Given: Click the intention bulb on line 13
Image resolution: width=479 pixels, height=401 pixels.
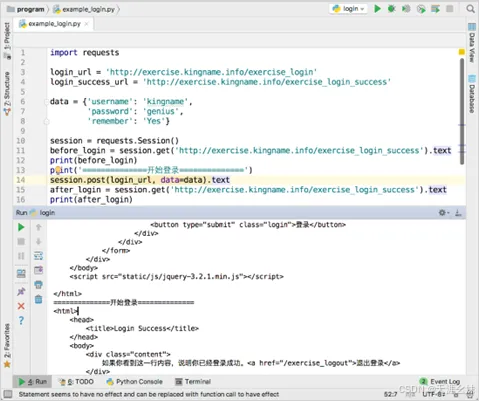Looking at the screenshot, I should pyautogui.click(x=58, y=170).
